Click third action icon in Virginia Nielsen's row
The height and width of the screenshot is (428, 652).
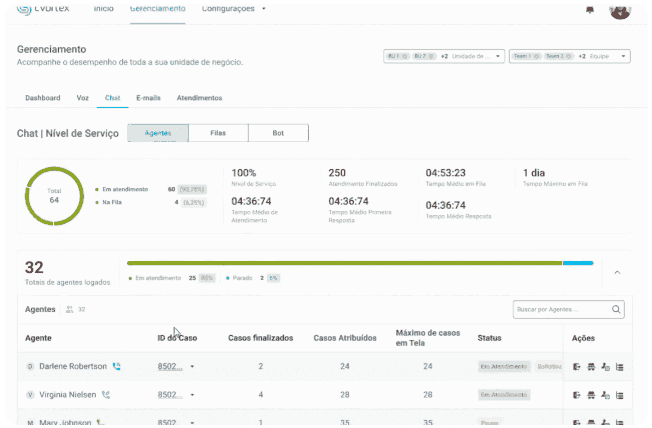pos(606,395)
